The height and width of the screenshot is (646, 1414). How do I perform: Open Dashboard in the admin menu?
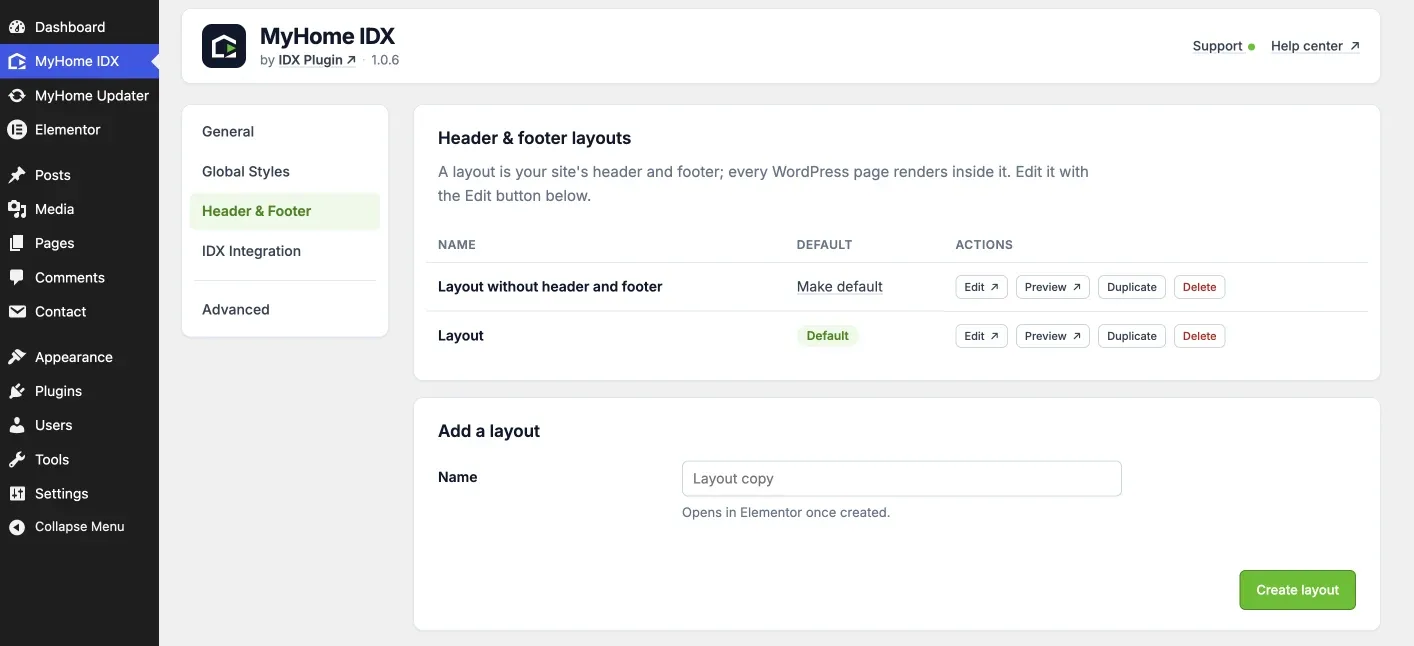pos(79,27)
